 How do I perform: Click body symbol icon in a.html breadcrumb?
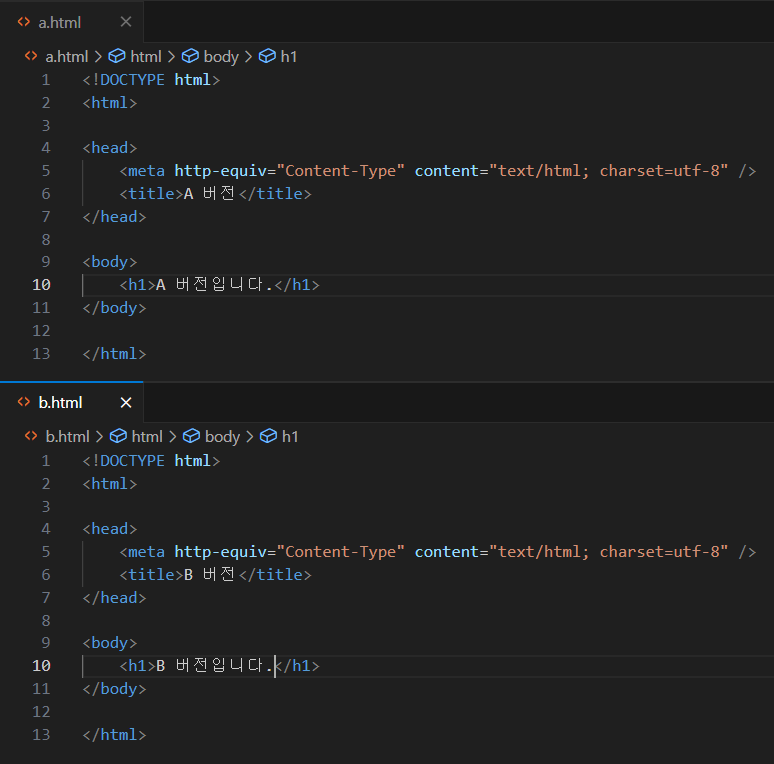point(190,57)
